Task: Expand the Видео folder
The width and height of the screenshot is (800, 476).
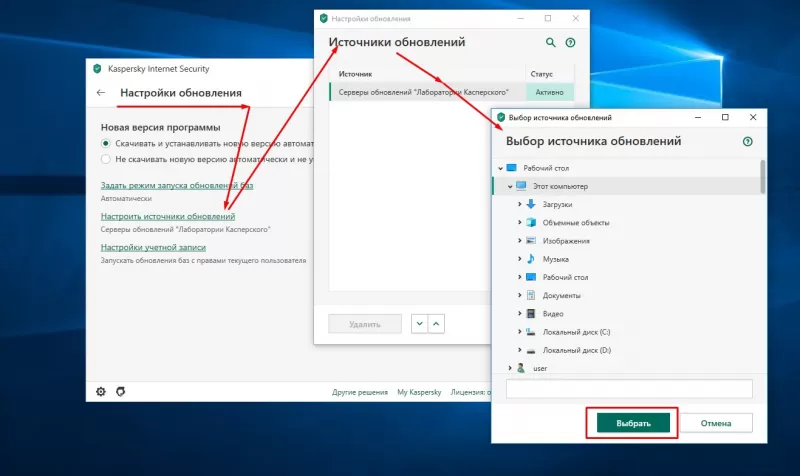Action: click(x=519, y=313)
